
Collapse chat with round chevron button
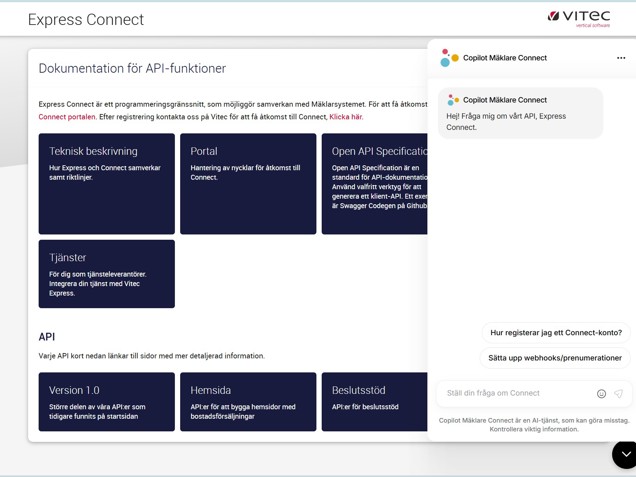click(624, 454)
